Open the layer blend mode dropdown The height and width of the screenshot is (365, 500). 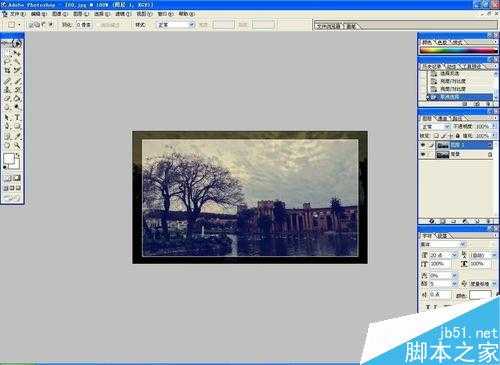pos(436,127)
